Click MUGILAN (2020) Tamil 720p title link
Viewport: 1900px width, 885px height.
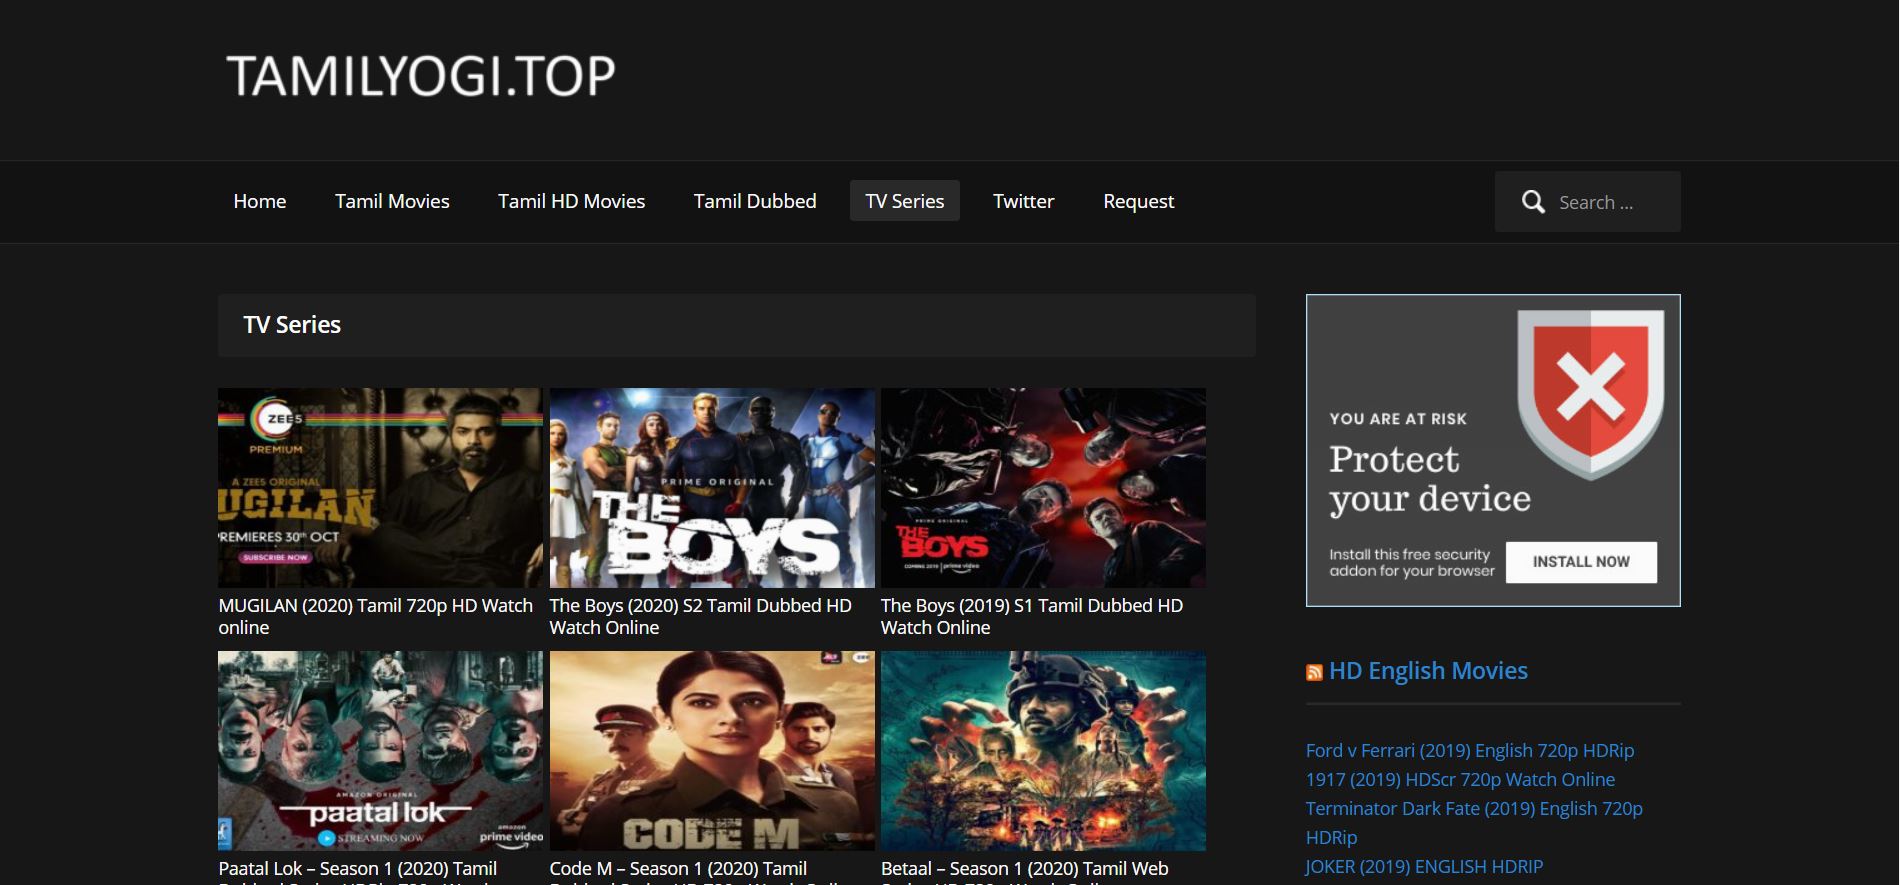376,616
